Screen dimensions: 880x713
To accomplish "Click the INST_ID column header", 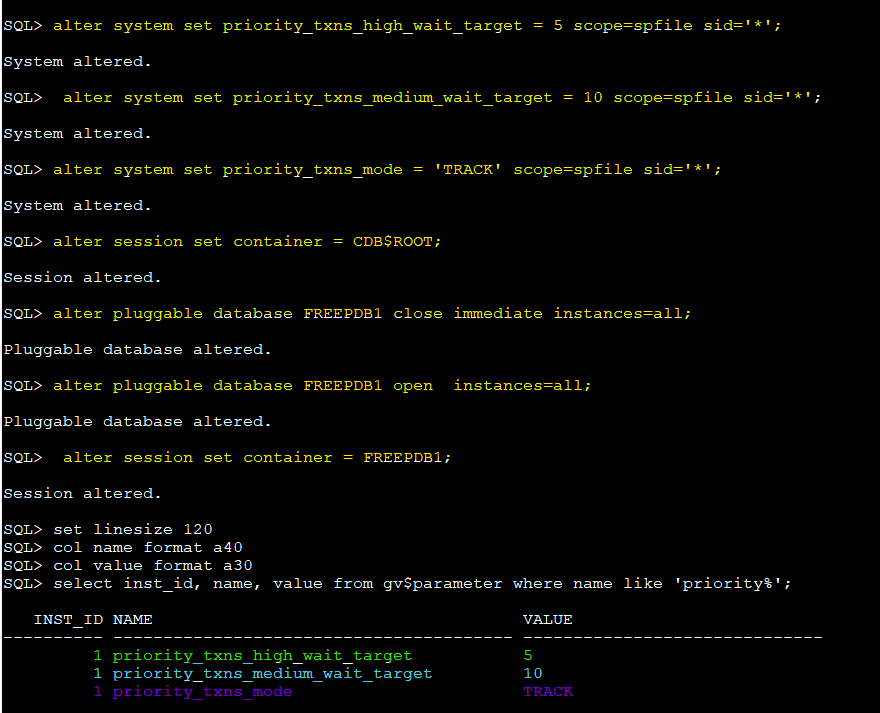I will pos(68,620).
